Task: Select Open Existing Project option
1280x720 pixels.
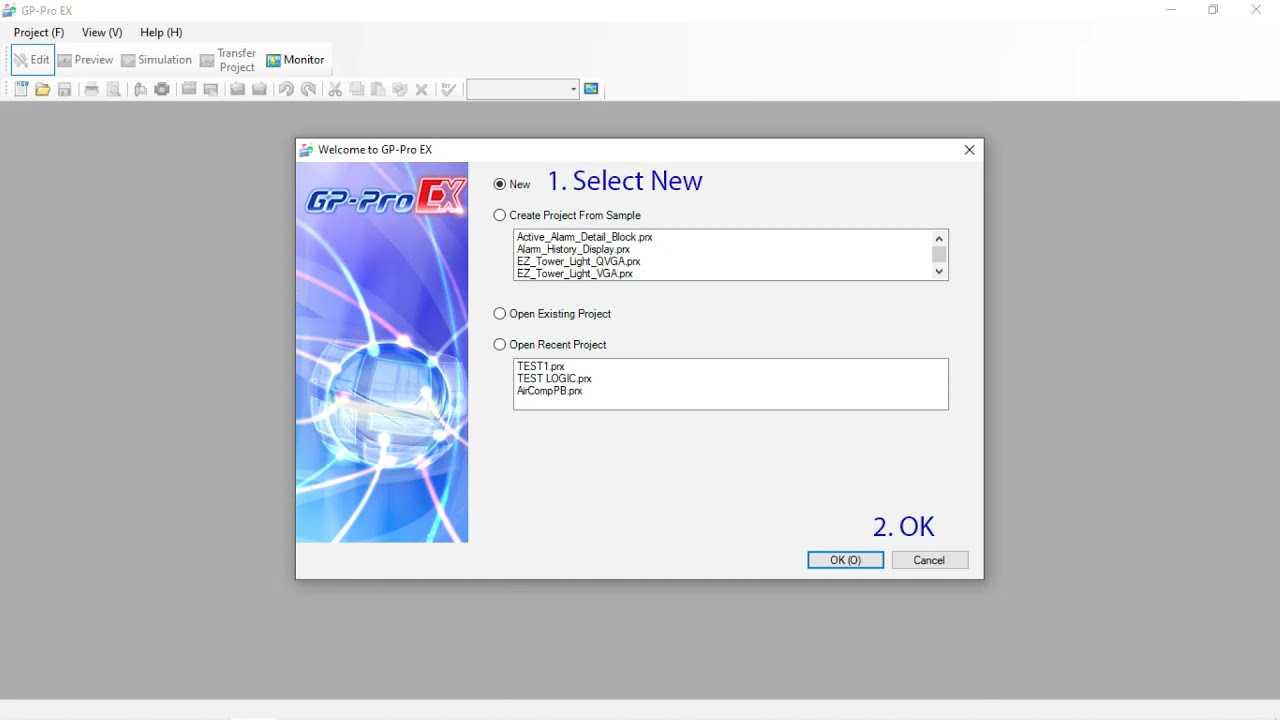Action: click(x=500, y=313)
